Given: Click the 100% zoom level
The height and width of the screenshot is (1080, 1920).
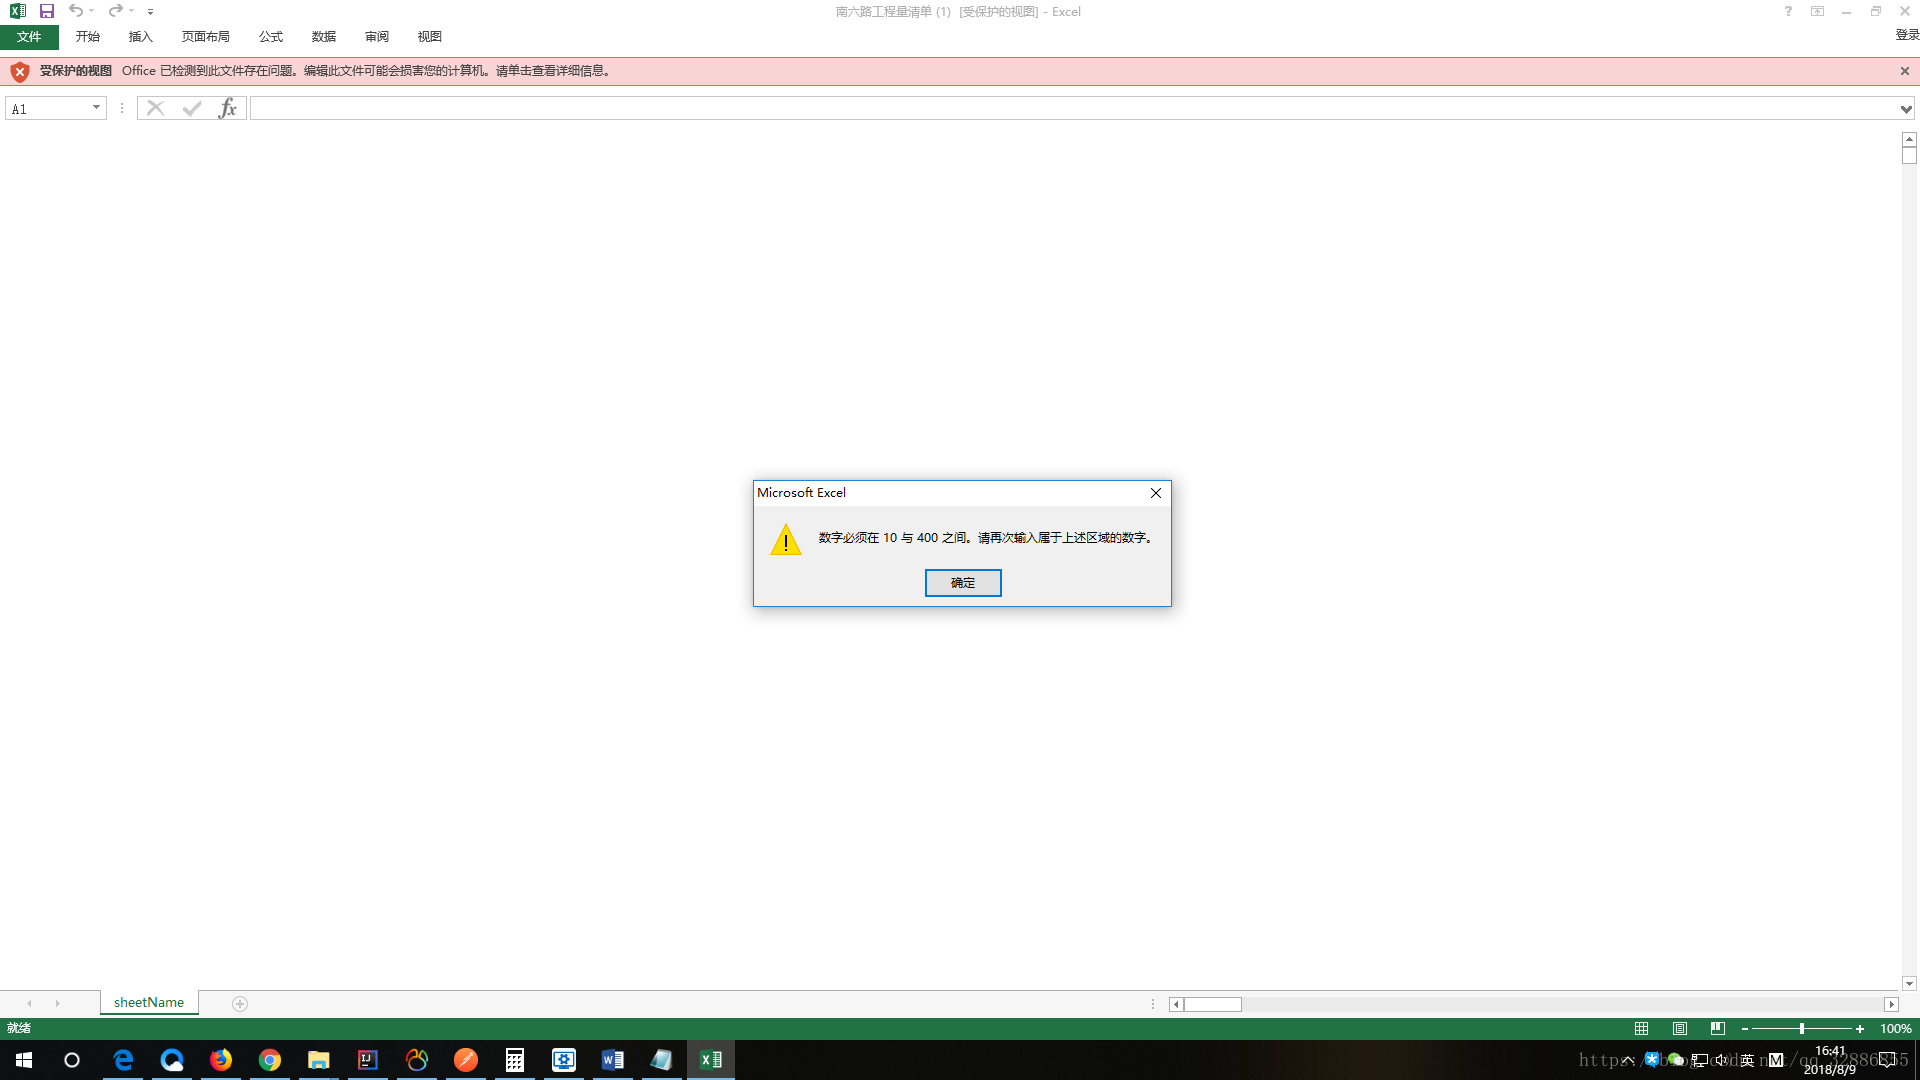Looking at the screenshot, I should point(1896,1029).
